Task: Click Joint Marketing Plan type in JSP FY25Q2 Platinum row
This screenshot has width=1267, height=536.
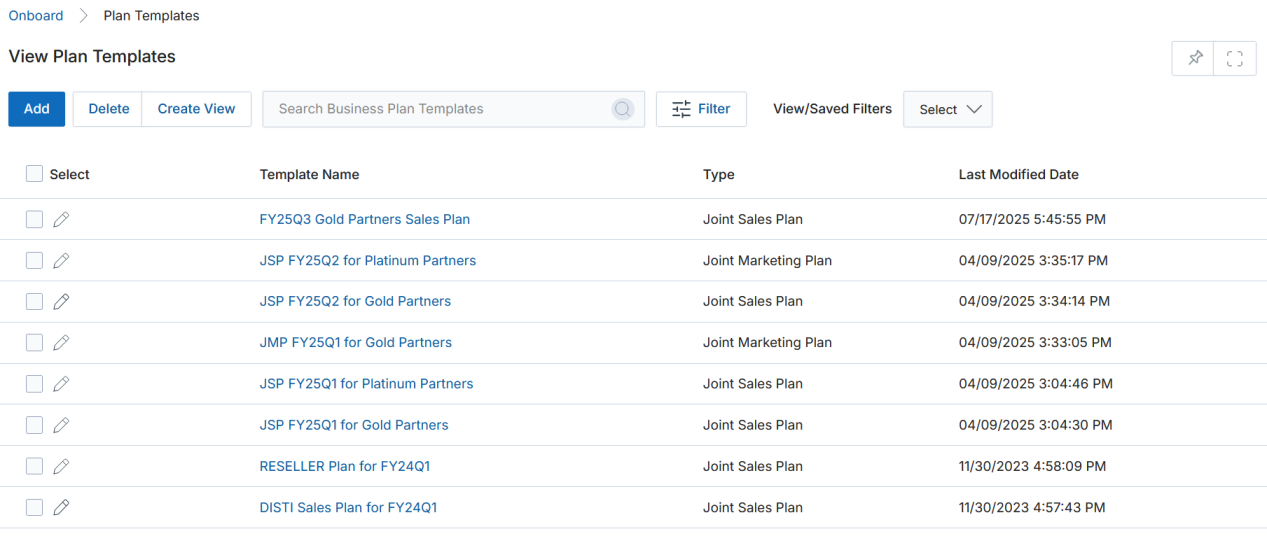Action: point(767,260)
